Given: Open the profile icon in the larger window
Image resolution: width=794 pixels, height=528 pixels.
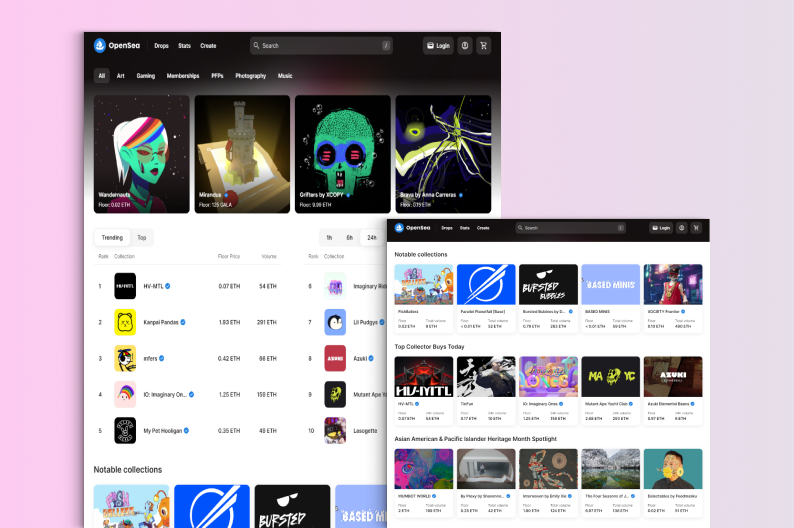Looking at the screenshot, I should [x=465, y=46].
